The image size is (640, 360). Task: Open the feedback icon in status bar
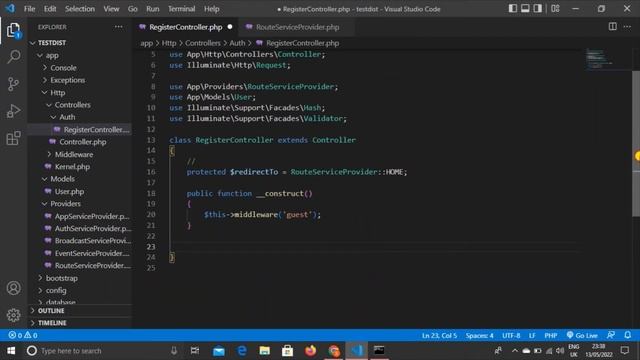coord(611,335)
